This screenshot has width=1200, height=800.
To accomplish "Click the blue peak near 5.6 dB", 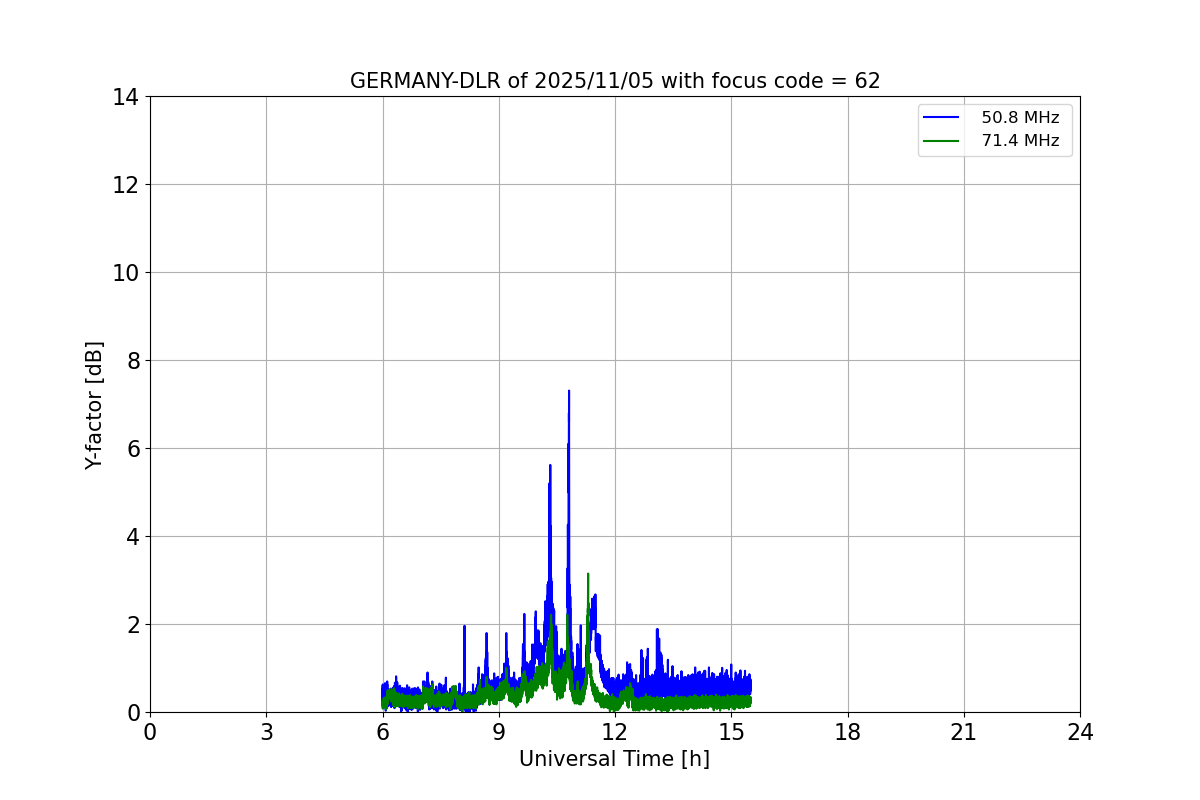I will [x=550, y=466].
